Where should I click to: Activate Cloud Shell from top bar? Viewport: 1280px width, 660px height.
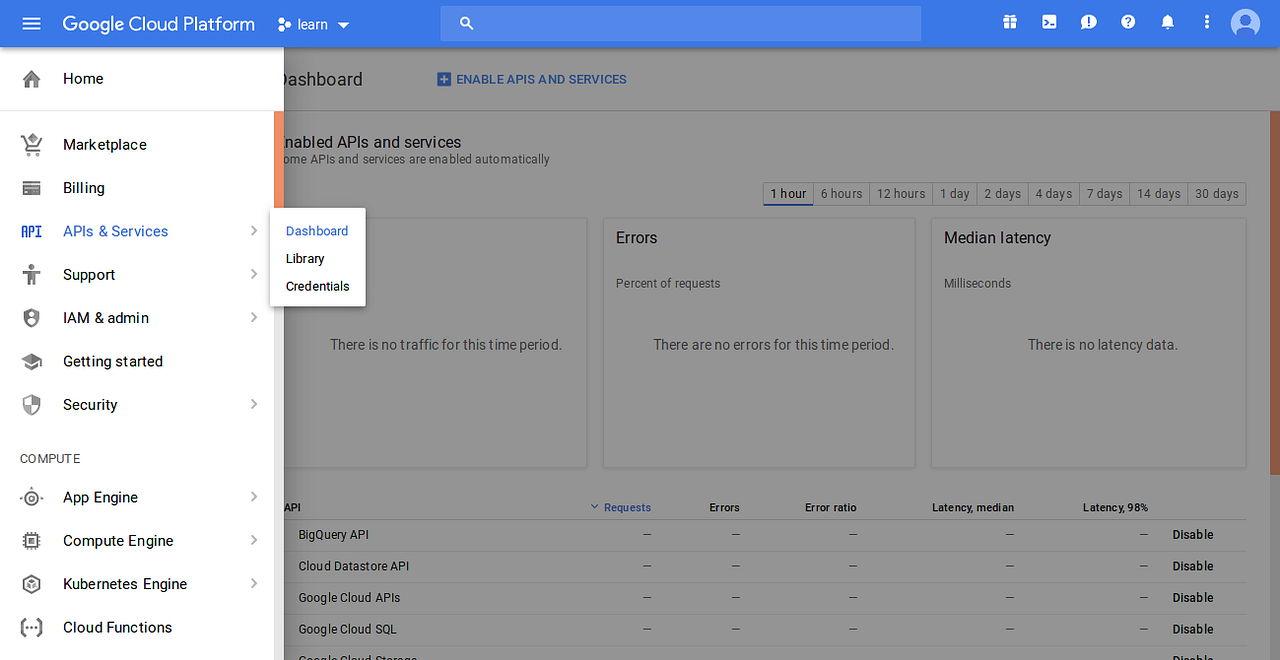1048,21
